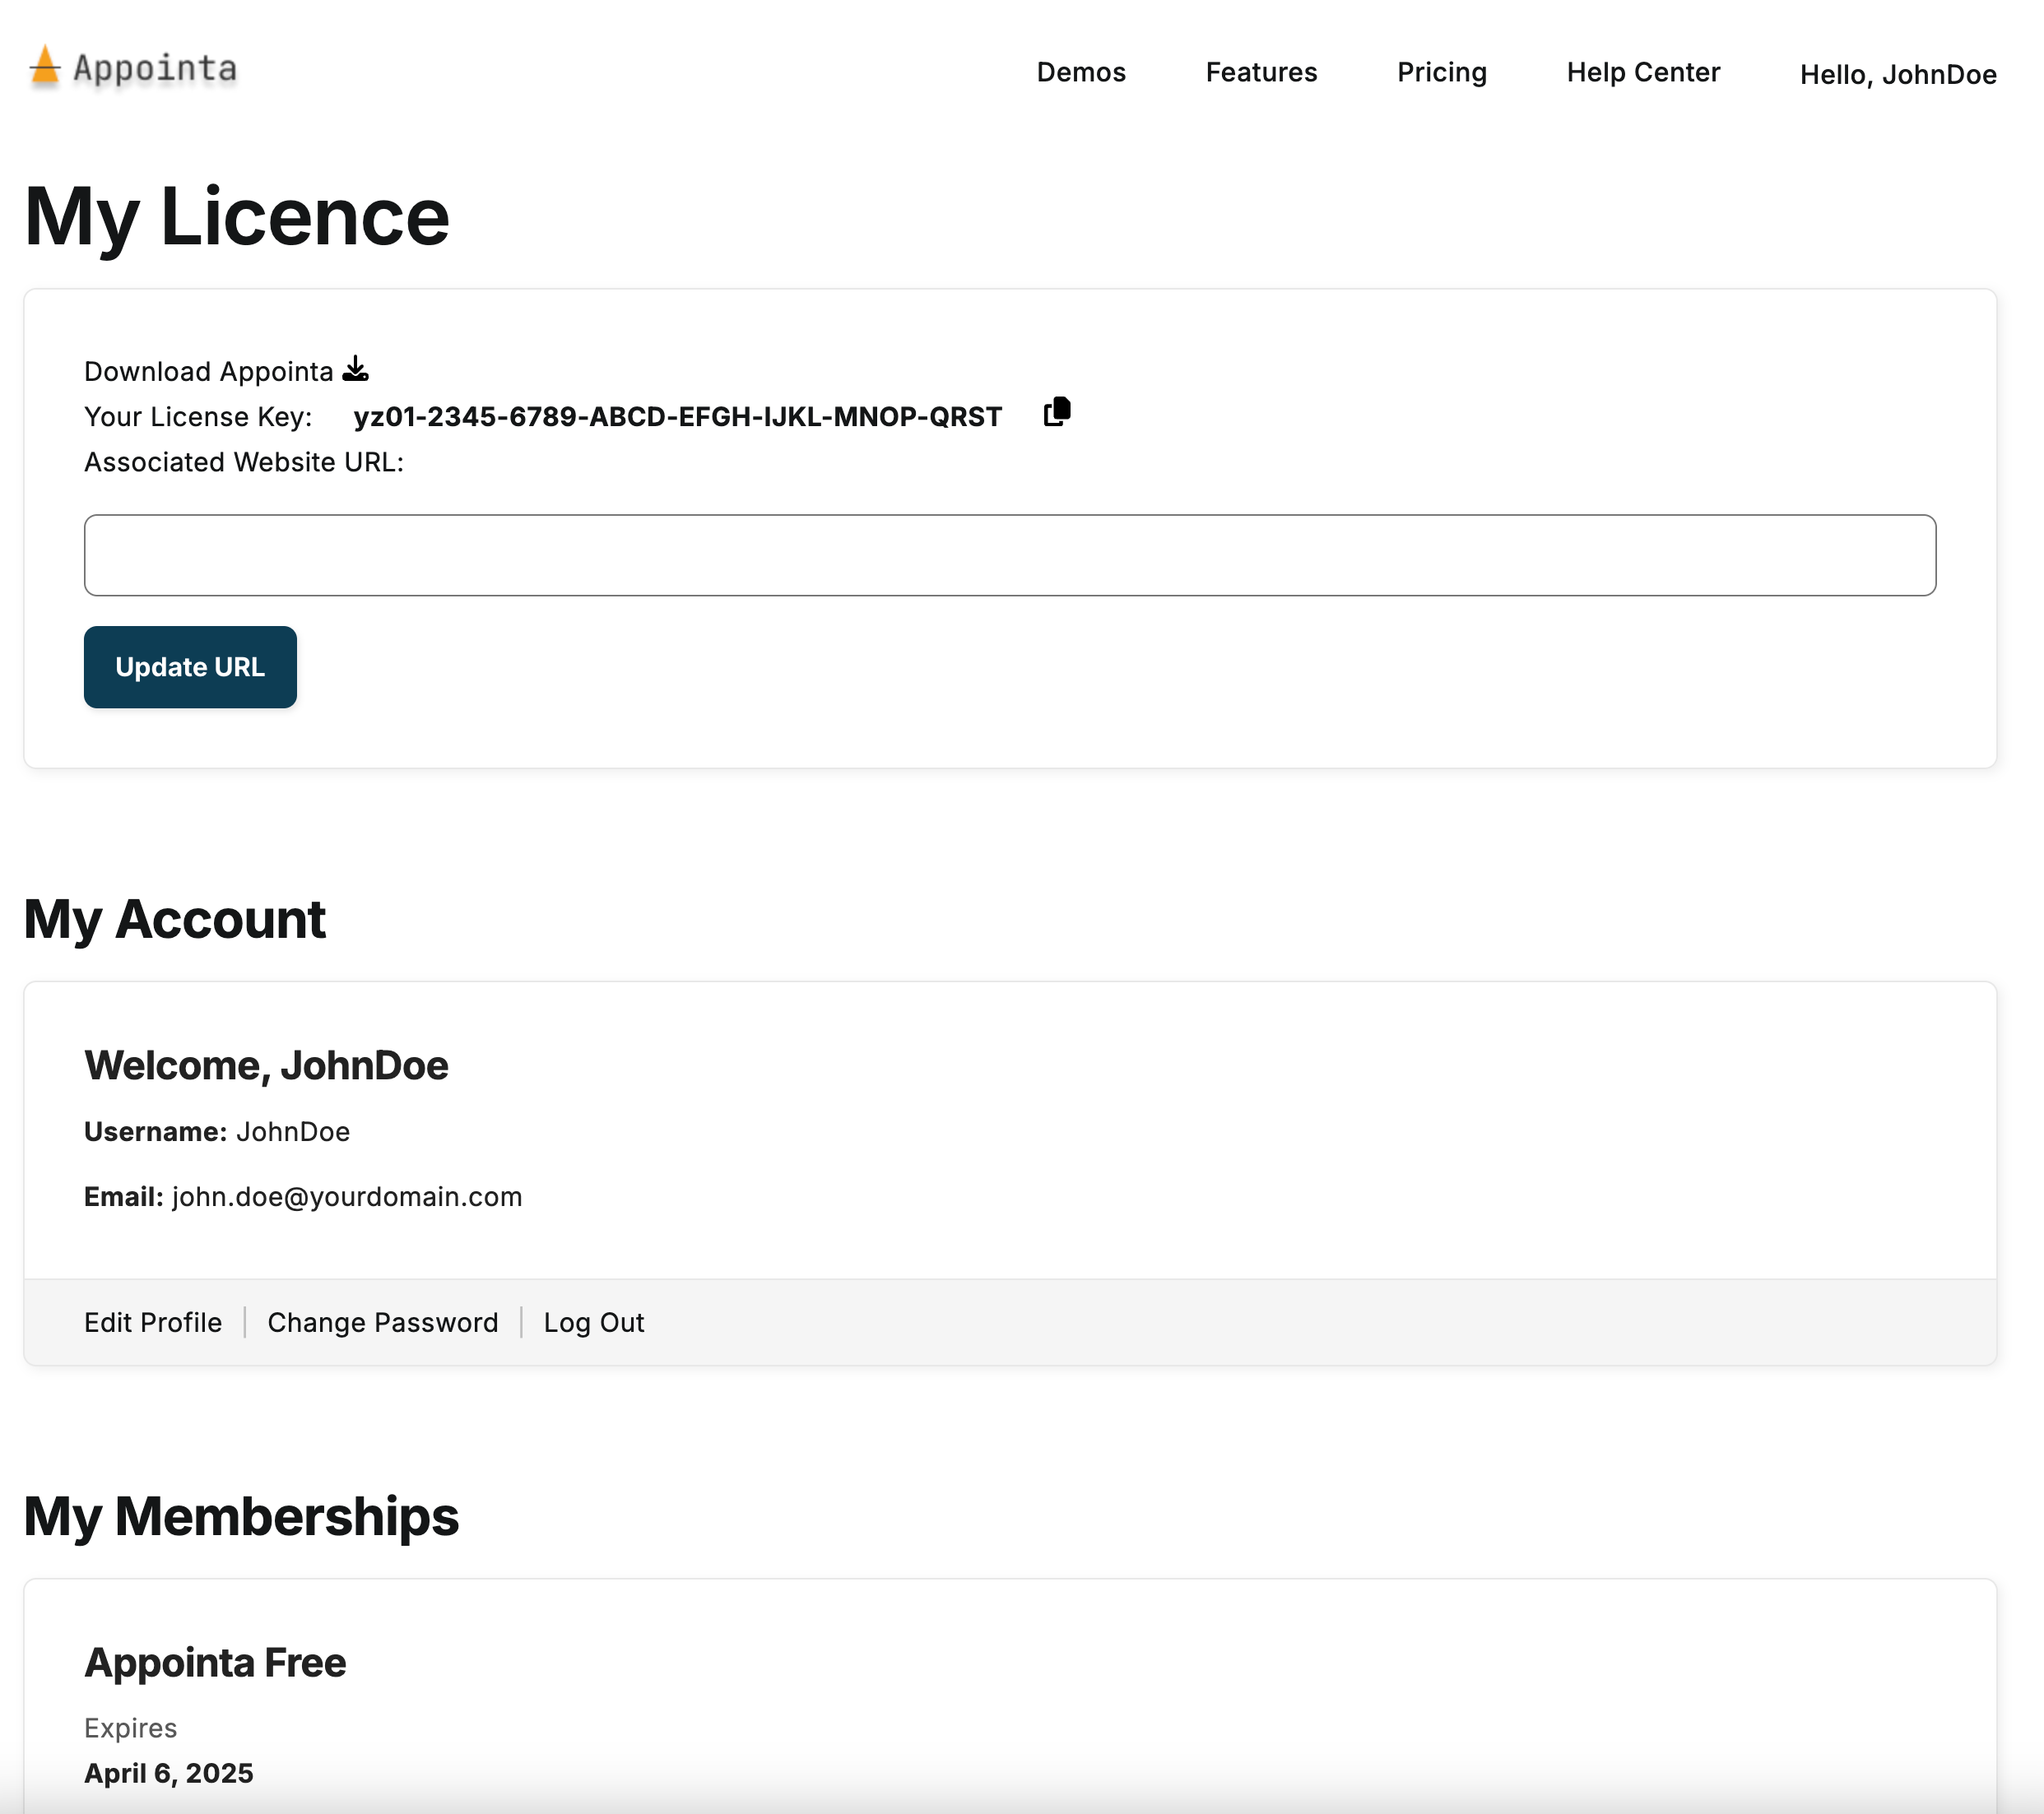This screenshot has width=2044, height=1814.
Task: Click the john.doe@yourdomain.com email text
Action: (x=346, y=1197)
